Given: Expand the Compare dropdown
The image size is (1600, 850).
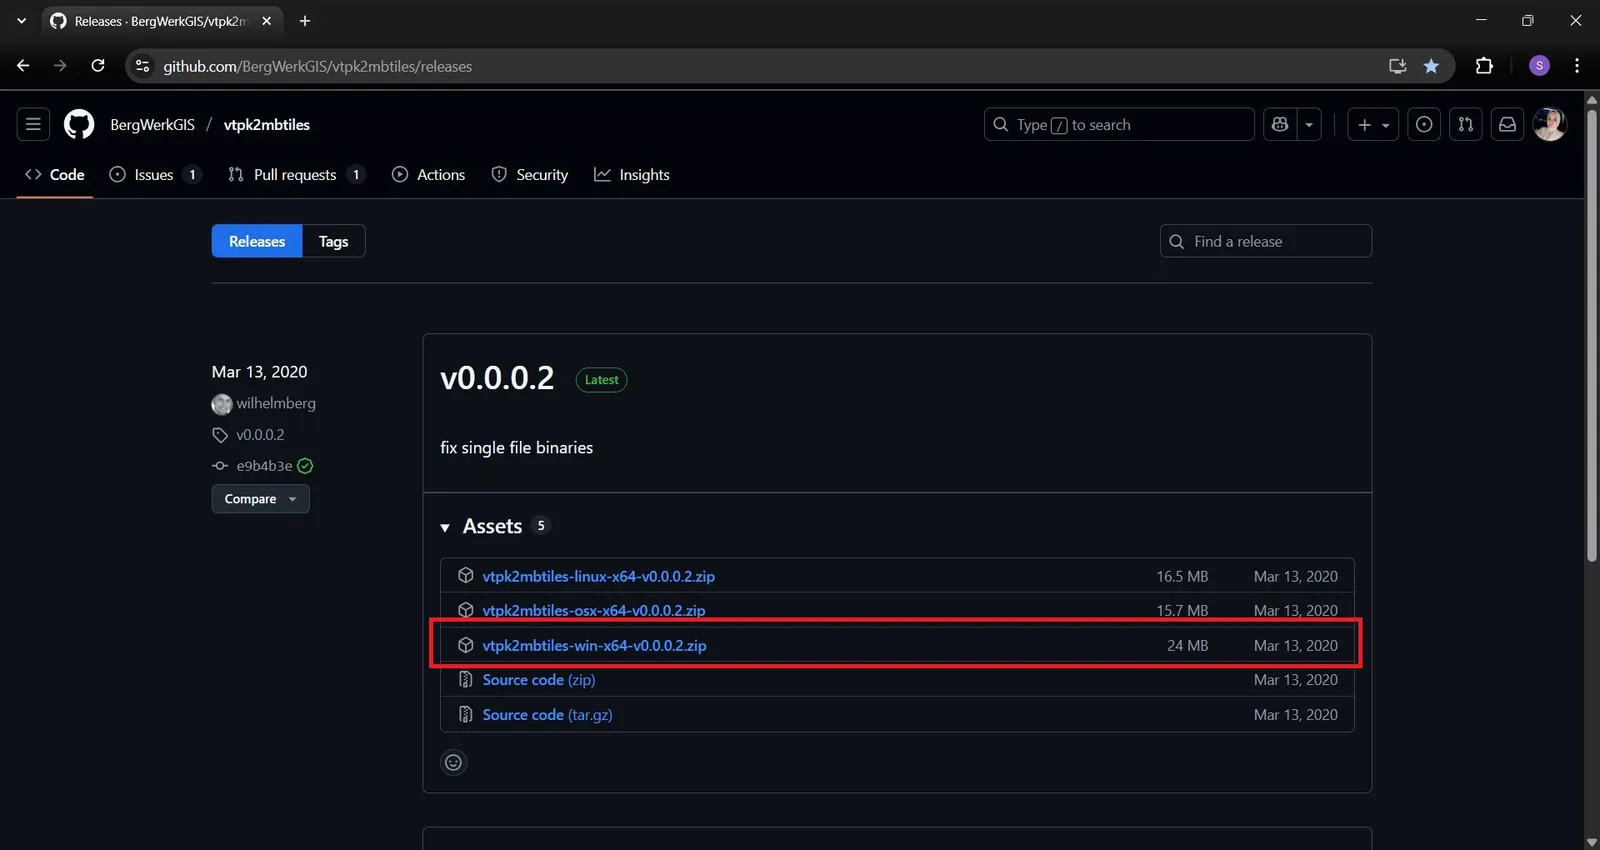Looking at the screenshot, I should [x=260, y=498].
